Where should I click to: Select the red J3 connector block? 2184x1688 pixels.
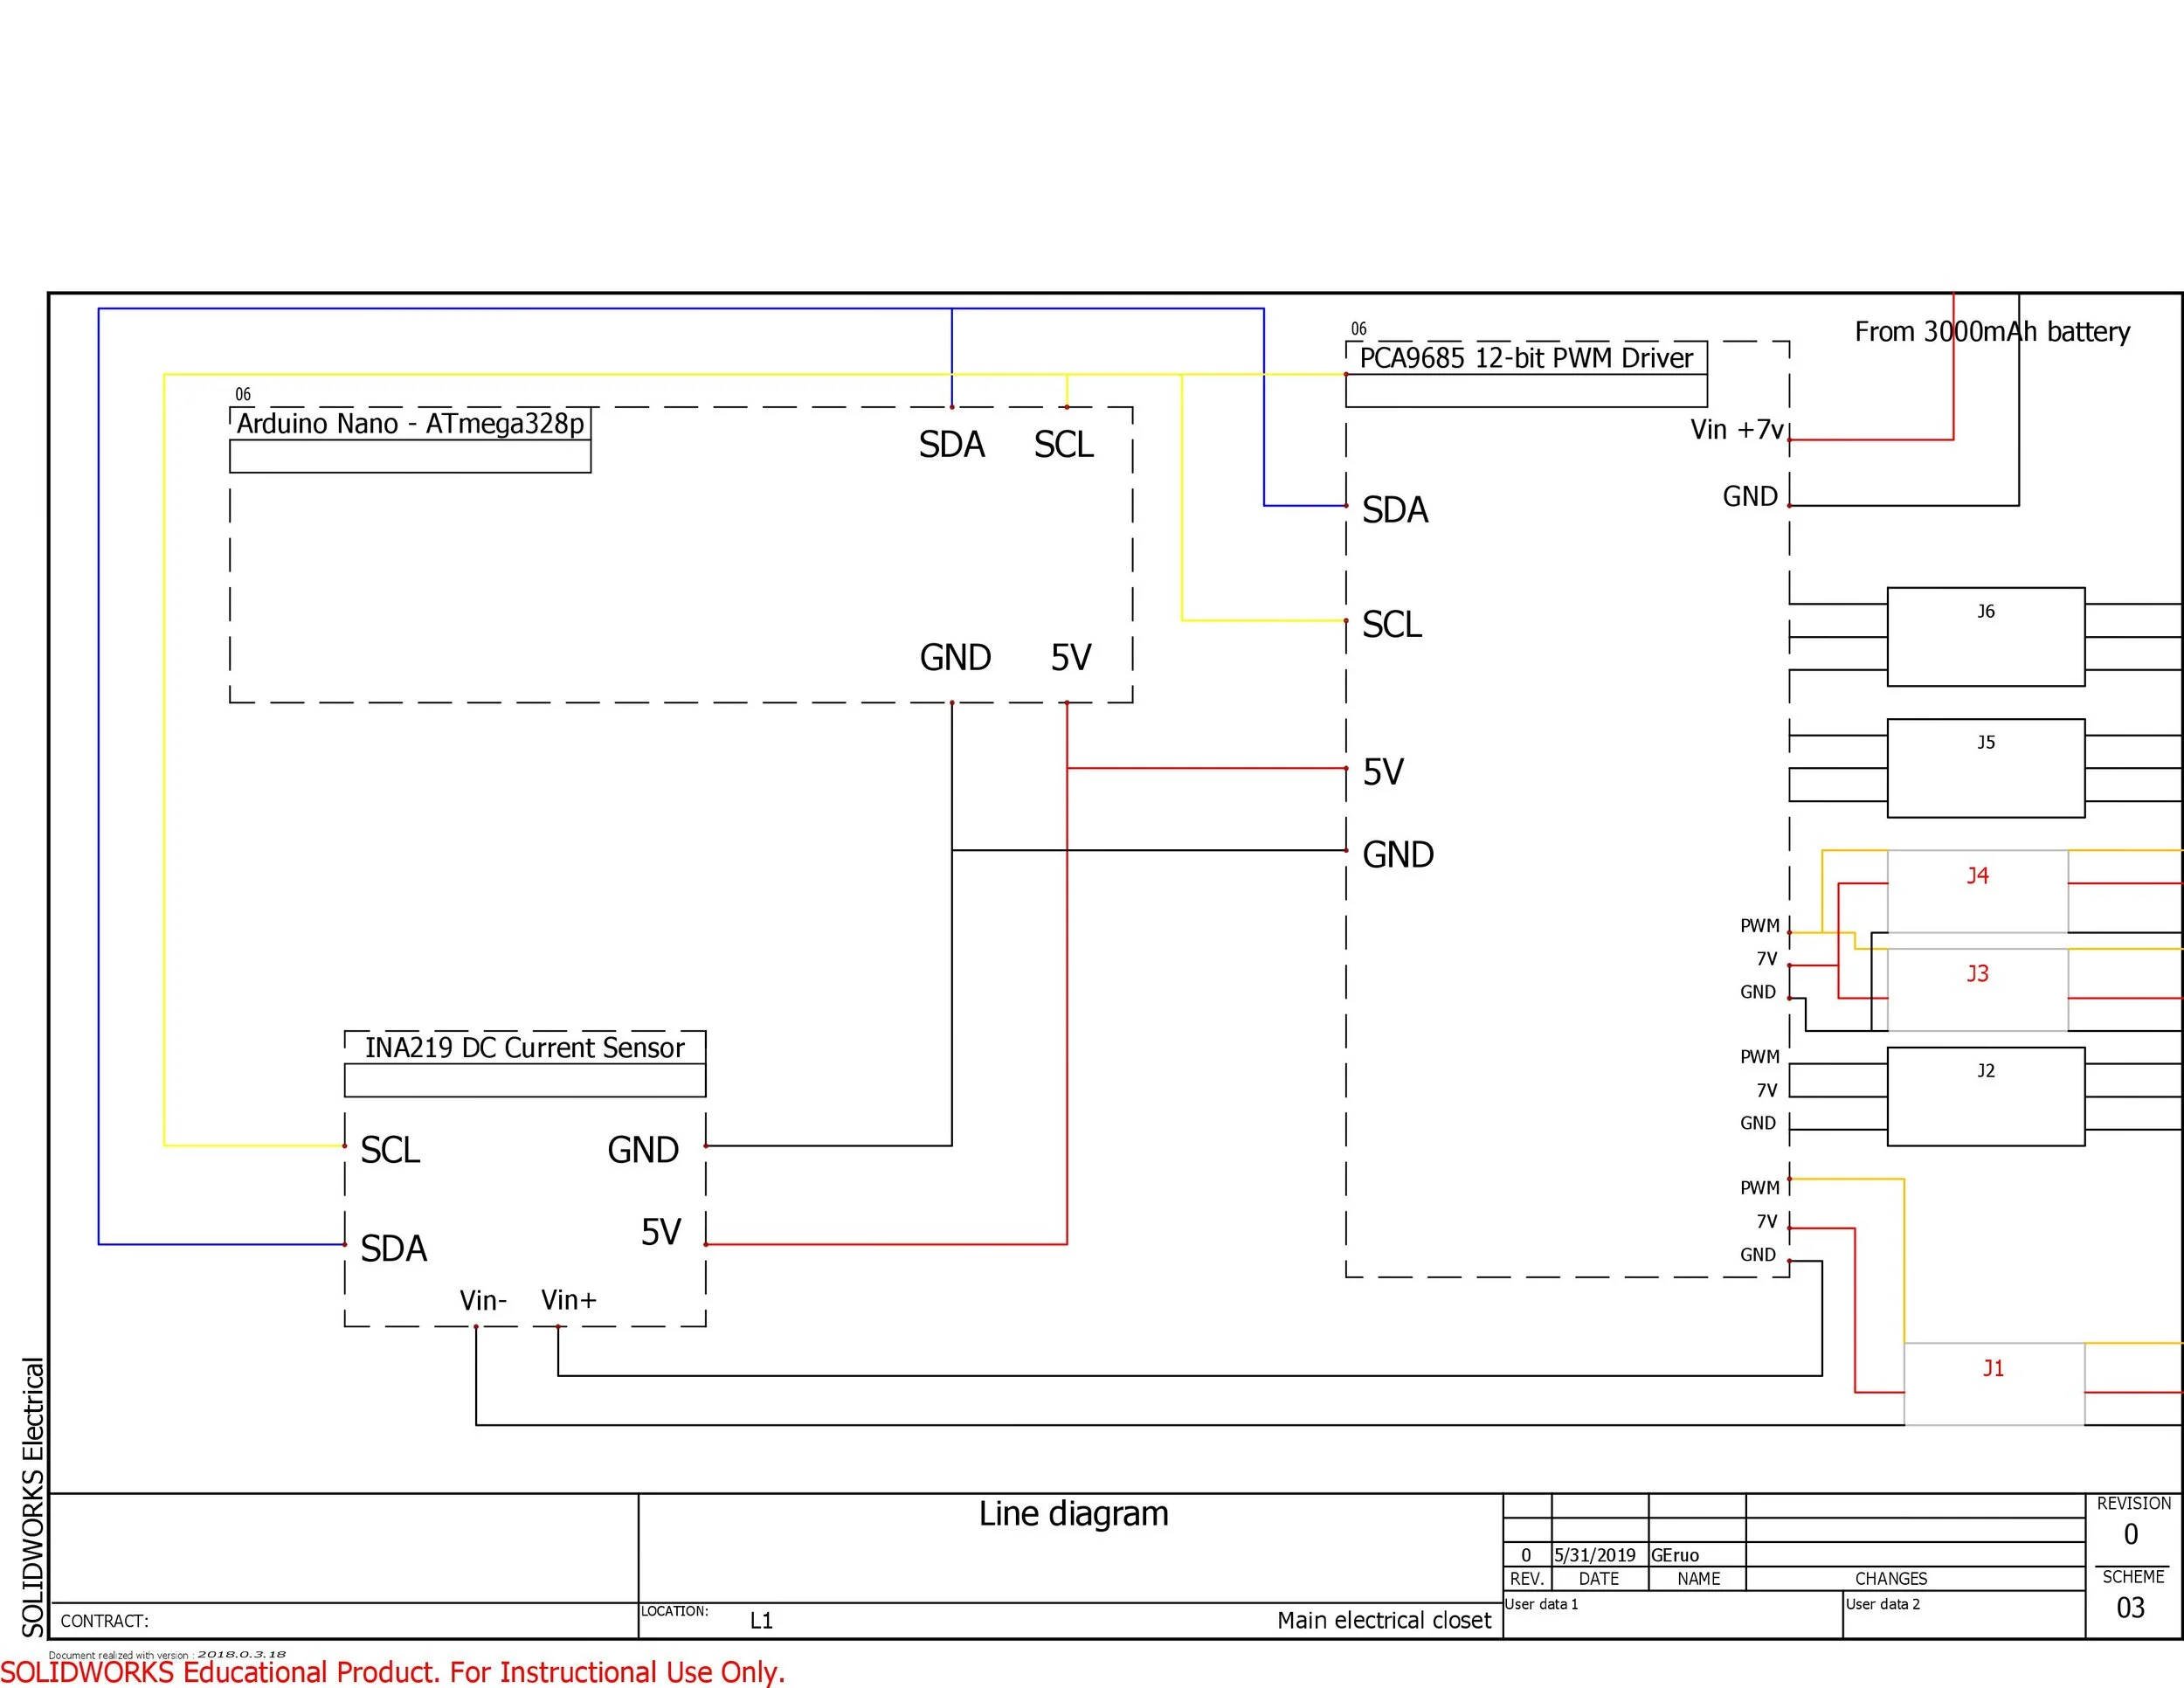point(1977,988)
